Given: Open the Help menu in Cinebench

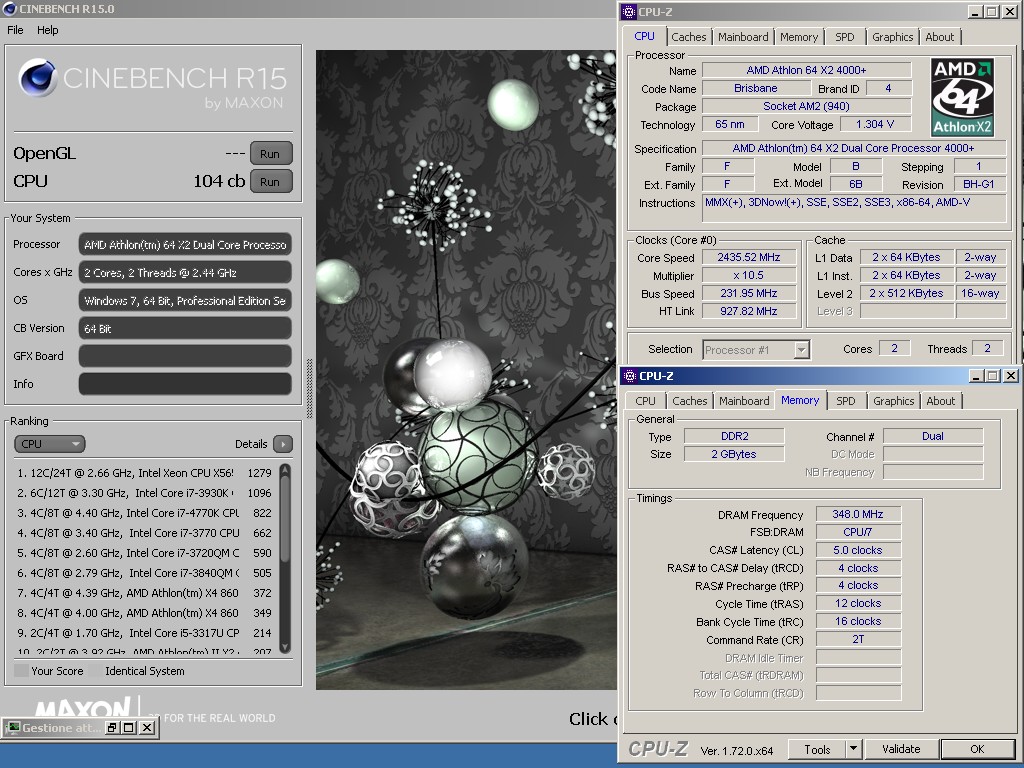Looking at the screenshot, I should 47,30.
